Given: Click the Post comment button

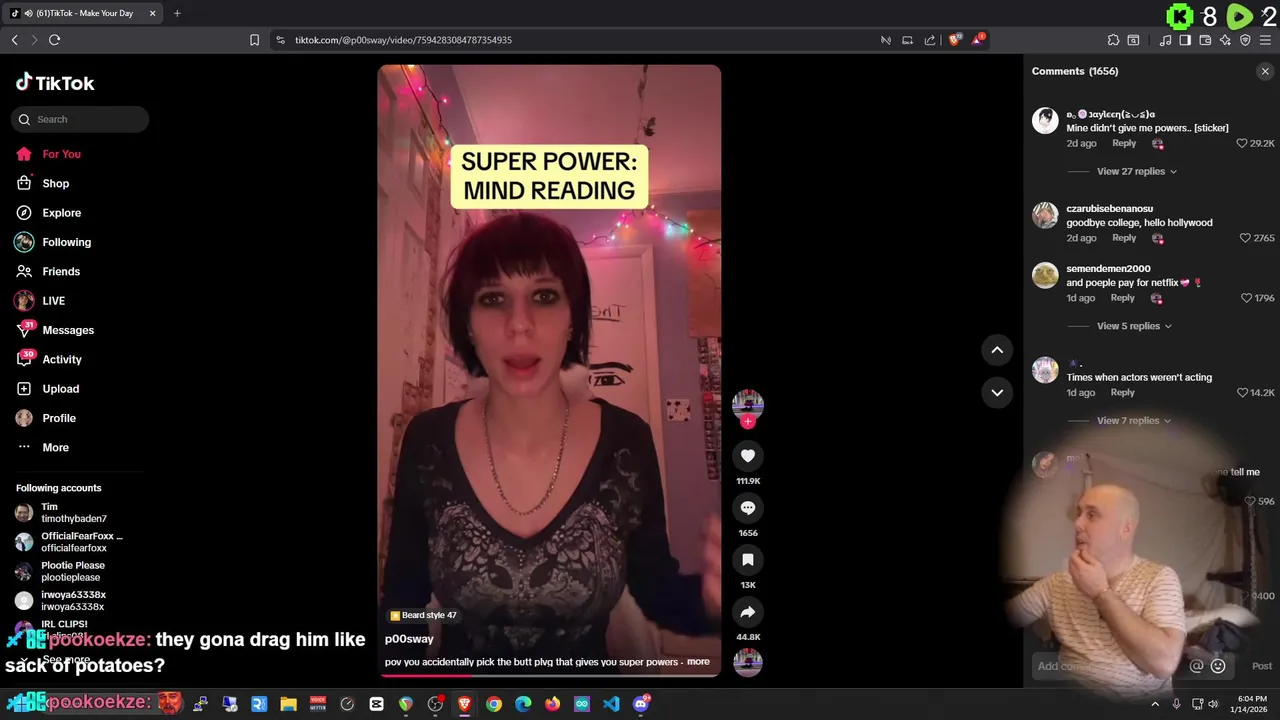Looking at the screenshot, I should [x=1262, y=666].
